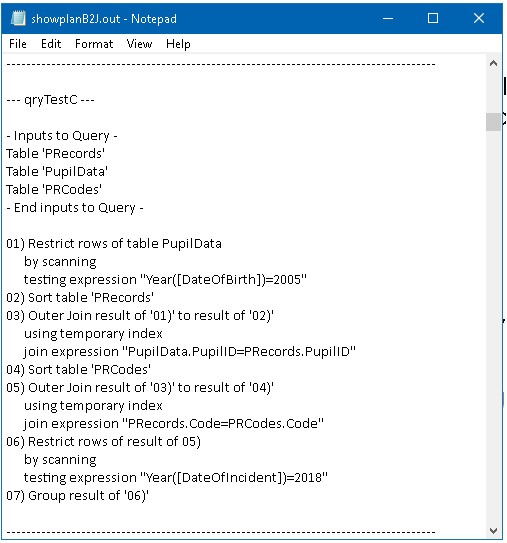The height and width of the screenshot is (543, 507).
Task: Open the View menu
Action: tap(139, 44)
